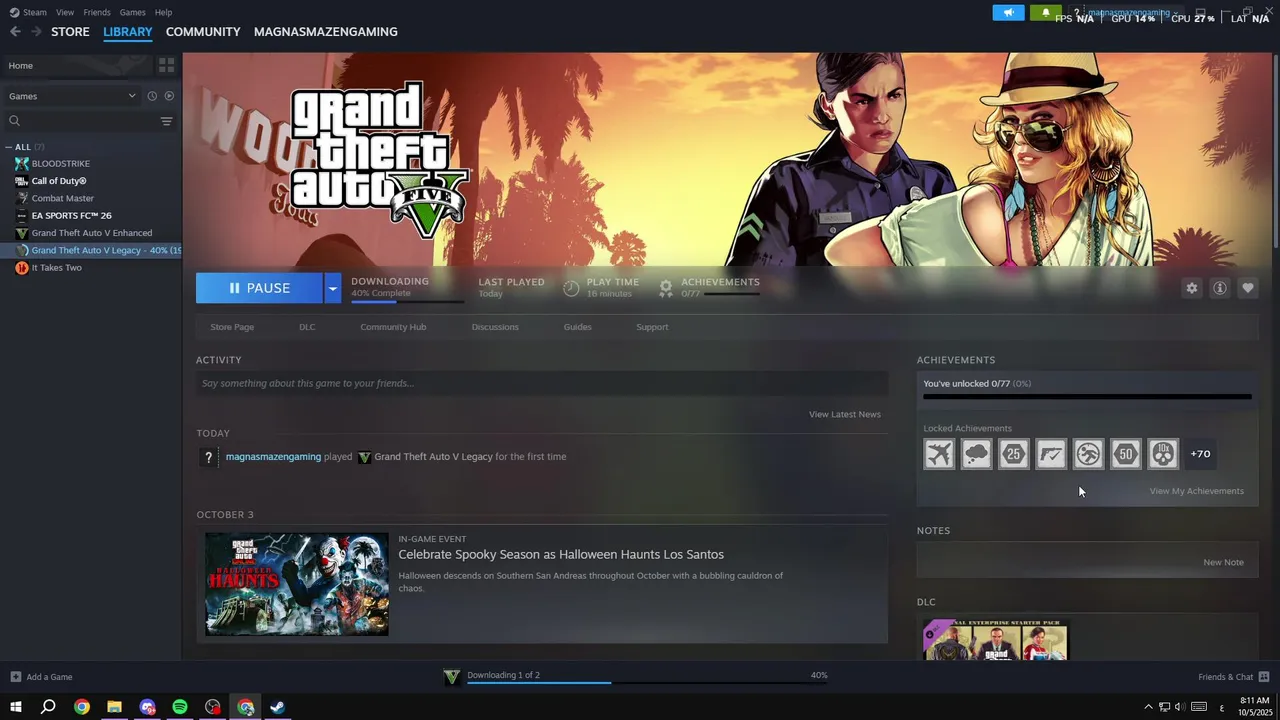Pause the GTA V download
The image size is (1280, 720).
coord(259,288)
